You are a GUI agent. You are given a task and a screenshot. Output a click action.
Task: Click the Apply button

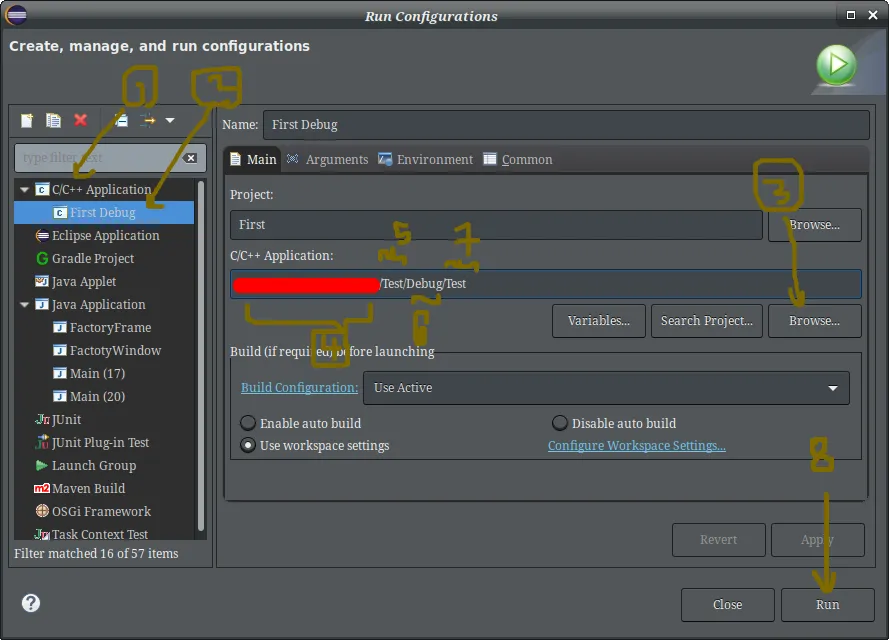(818, 540)
